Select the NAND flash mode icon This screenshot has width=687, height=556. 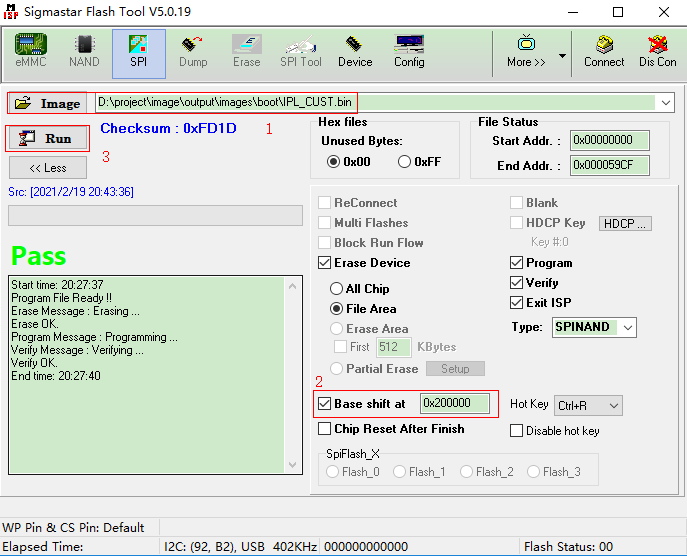click(x=84, y=52)
